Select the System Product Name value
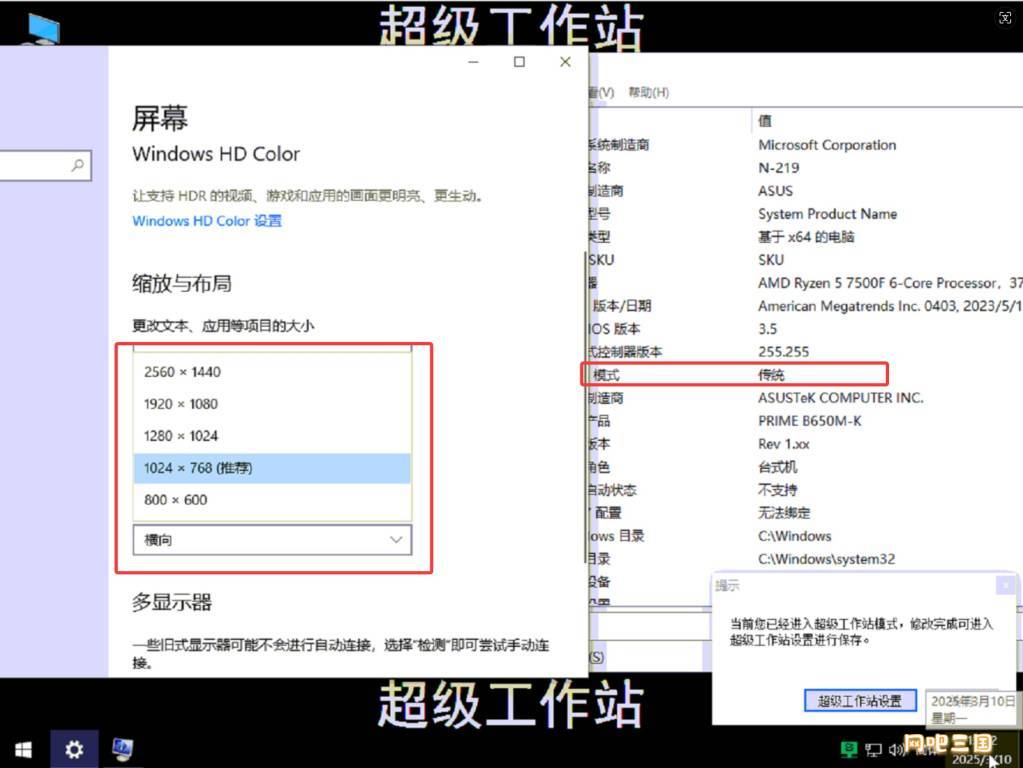1023x768 pixels. point(827,213)
